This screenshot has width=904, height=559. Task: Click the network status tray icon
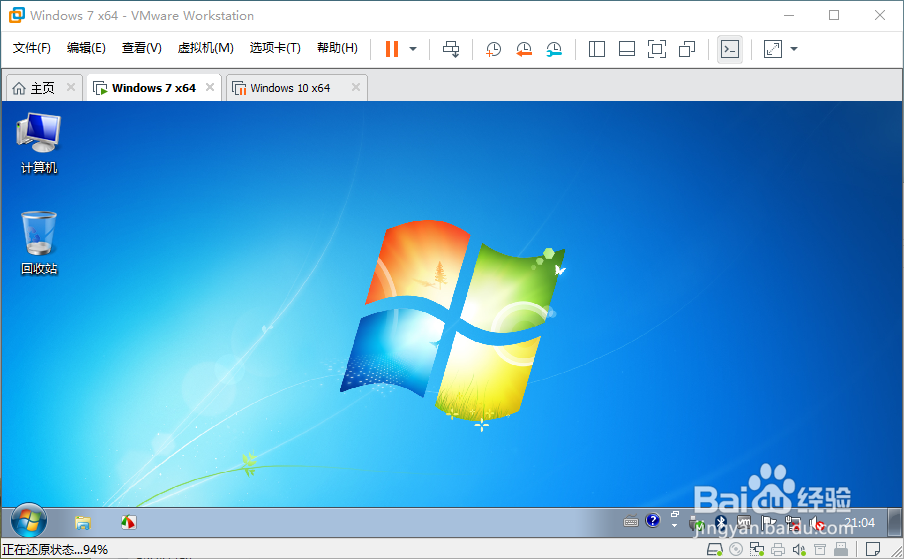pos(793,523)
